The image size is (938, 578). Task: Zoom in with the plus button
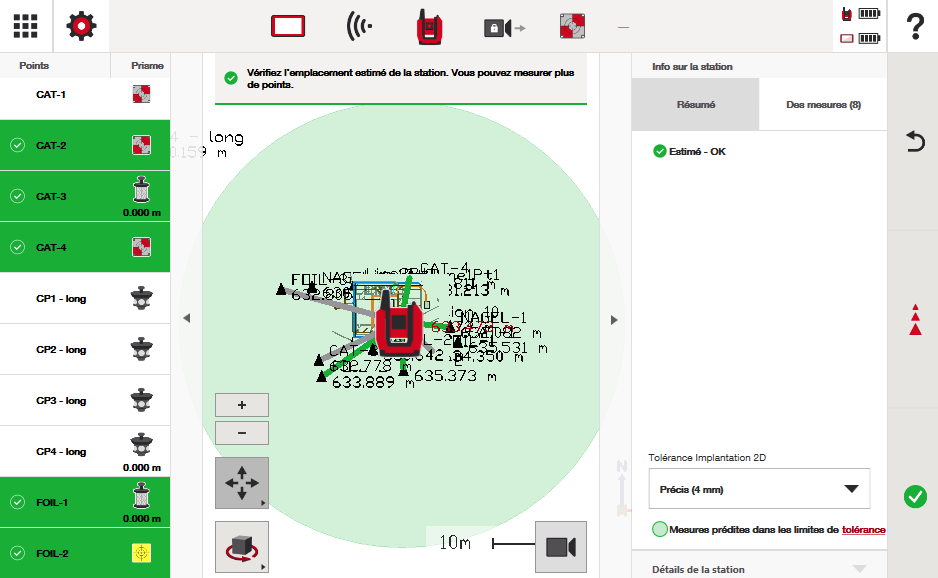pyautogui.click(x=241, y=405)
